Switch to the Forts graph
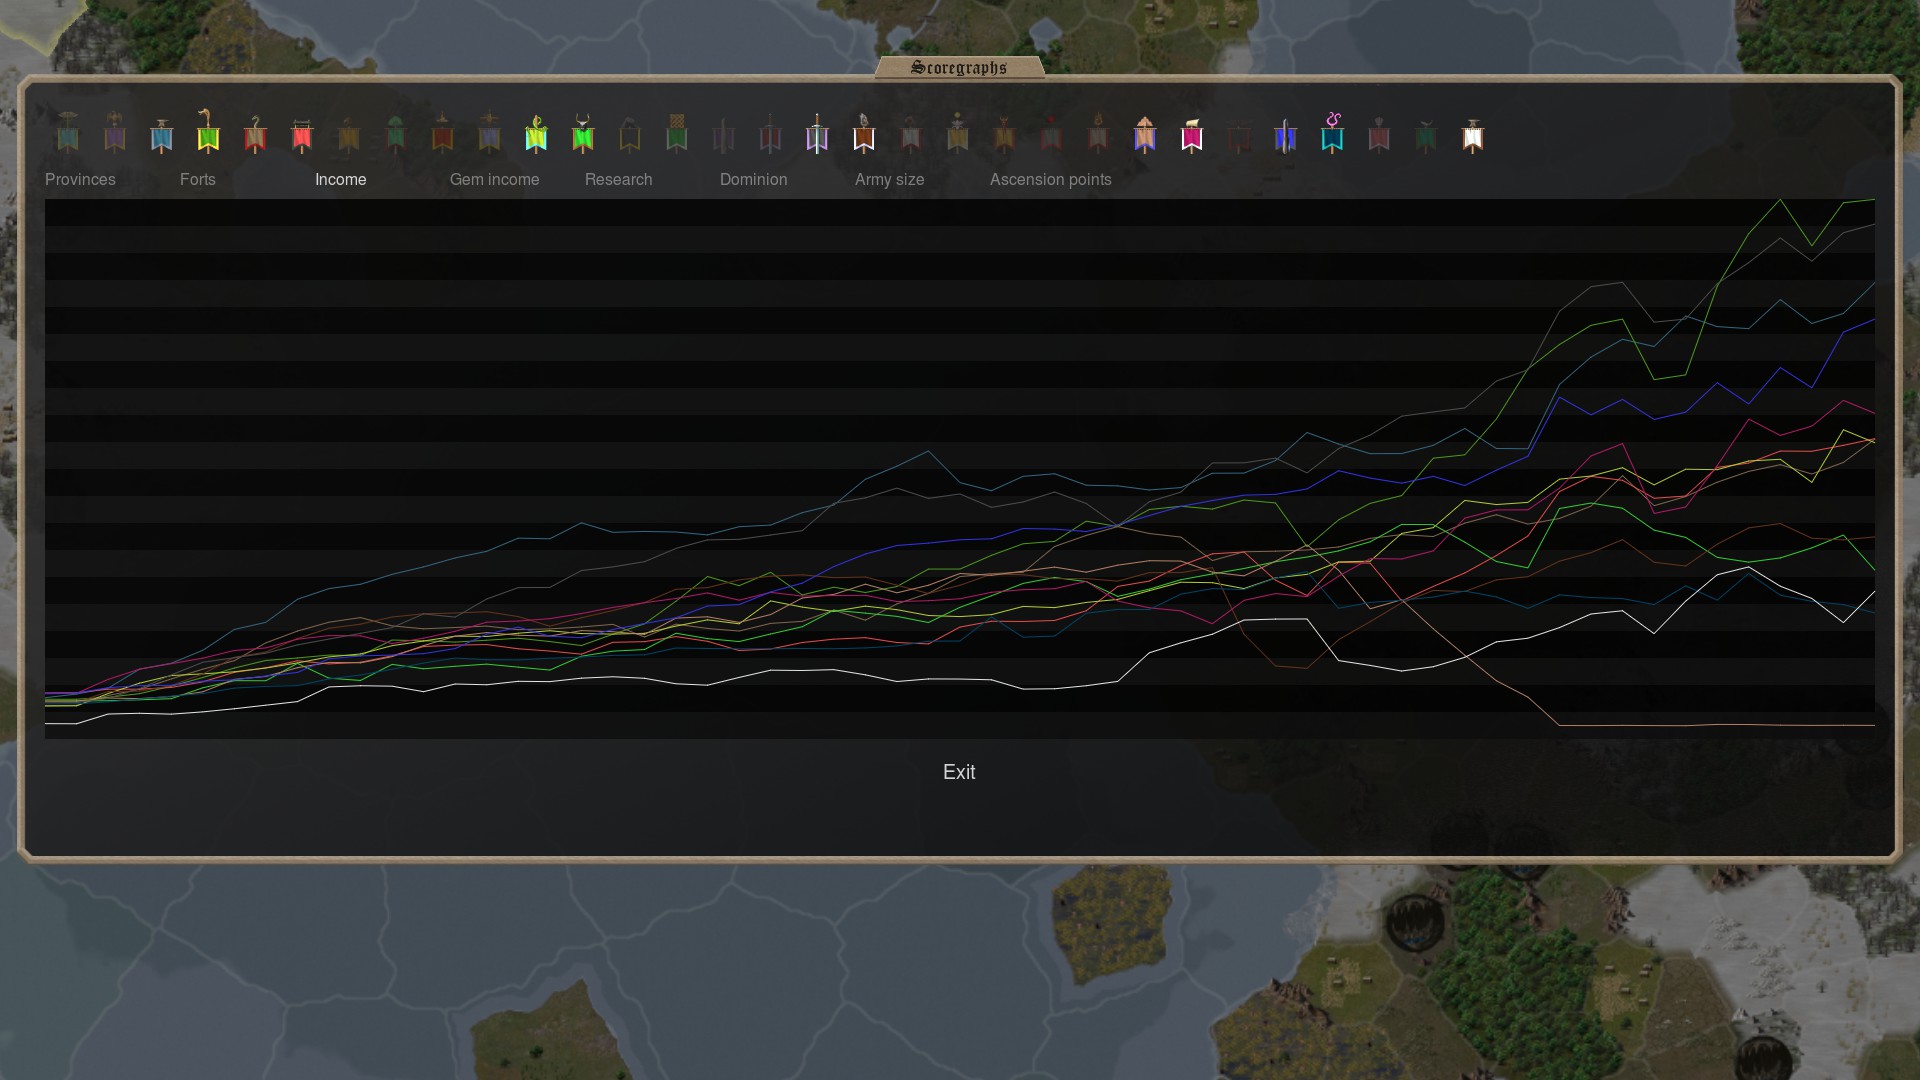Screen dimensions: 1920x1080 (x=198, y=179)
